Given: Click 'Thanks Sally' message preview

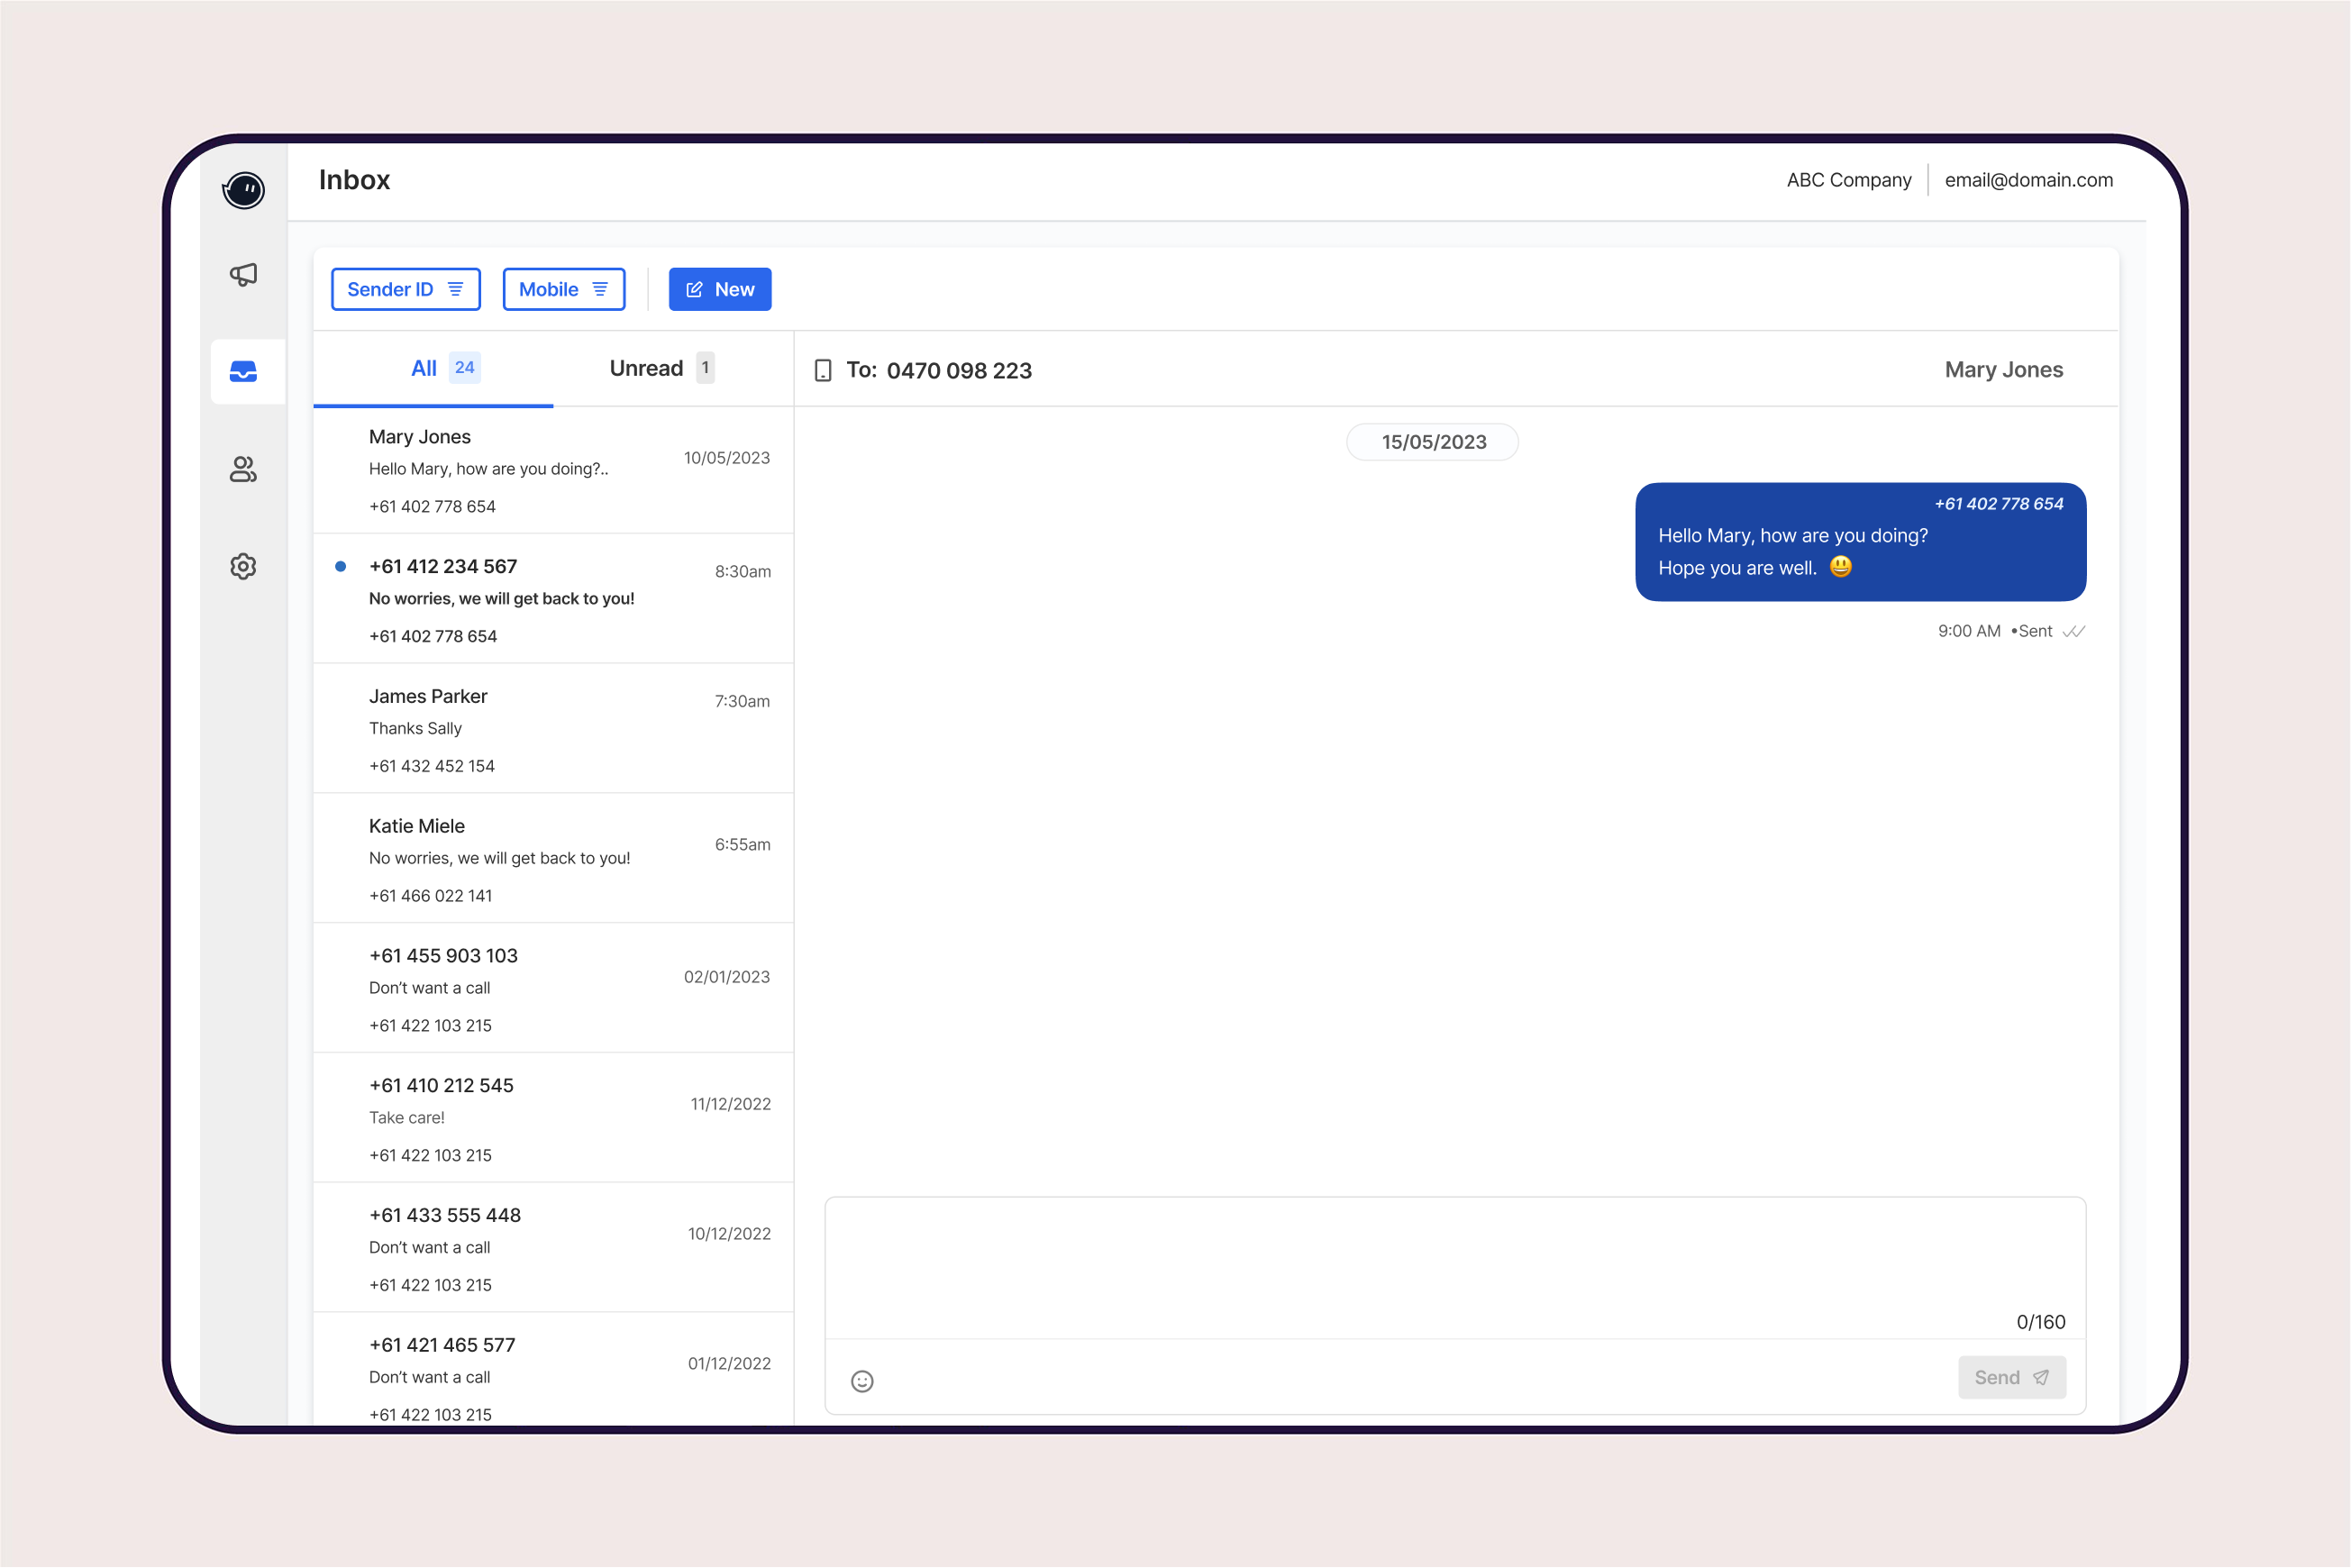Looking at the screenshot, I should [415, 728].
